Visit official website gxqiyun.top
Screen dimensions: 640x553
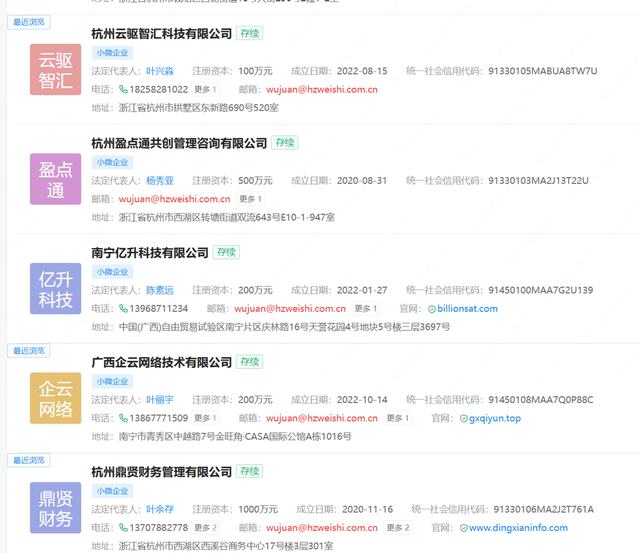[495, 418]
